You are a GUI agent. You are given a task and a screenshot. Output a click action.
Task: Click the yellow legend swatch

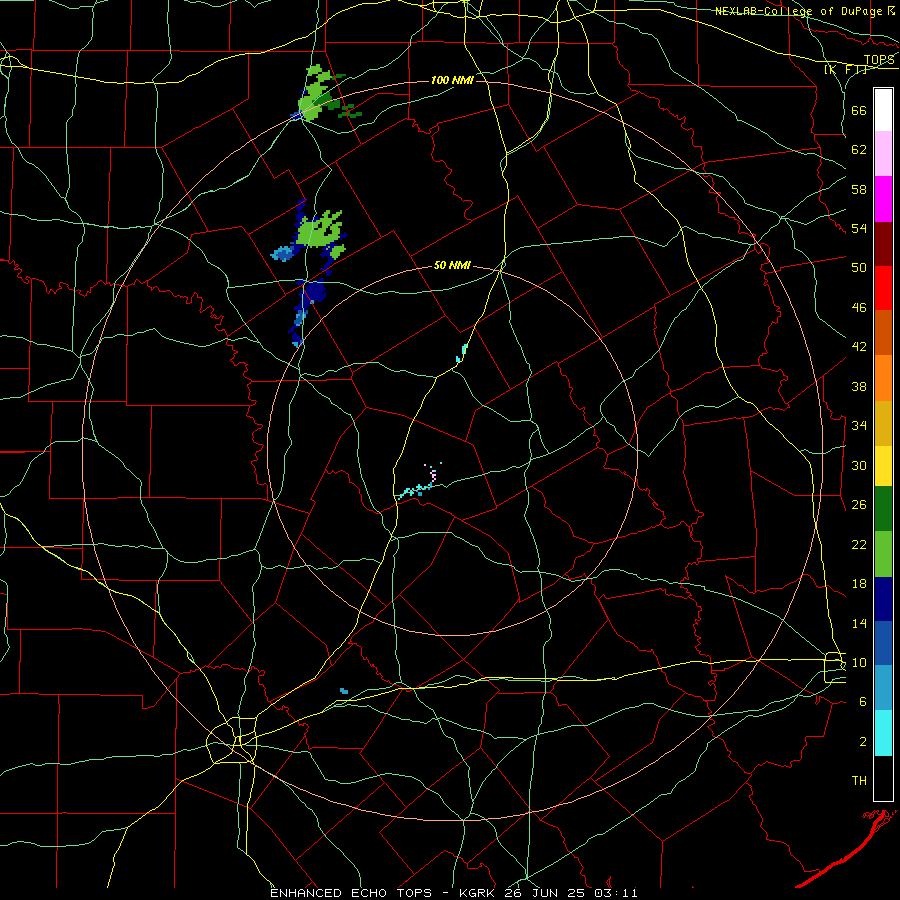pyautogui.click(x=883, y=465)
